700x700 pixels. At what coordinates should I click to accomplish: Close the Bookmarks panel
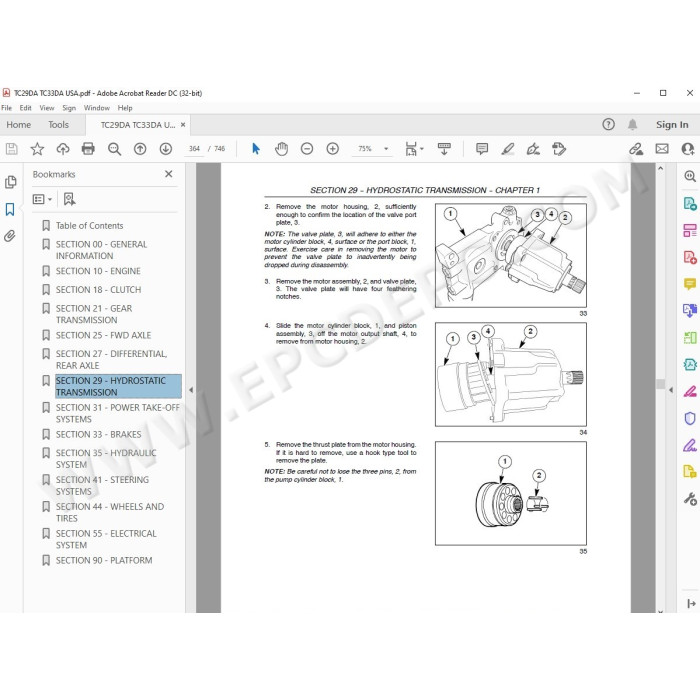pyautogui.click(x=168, y=174)
